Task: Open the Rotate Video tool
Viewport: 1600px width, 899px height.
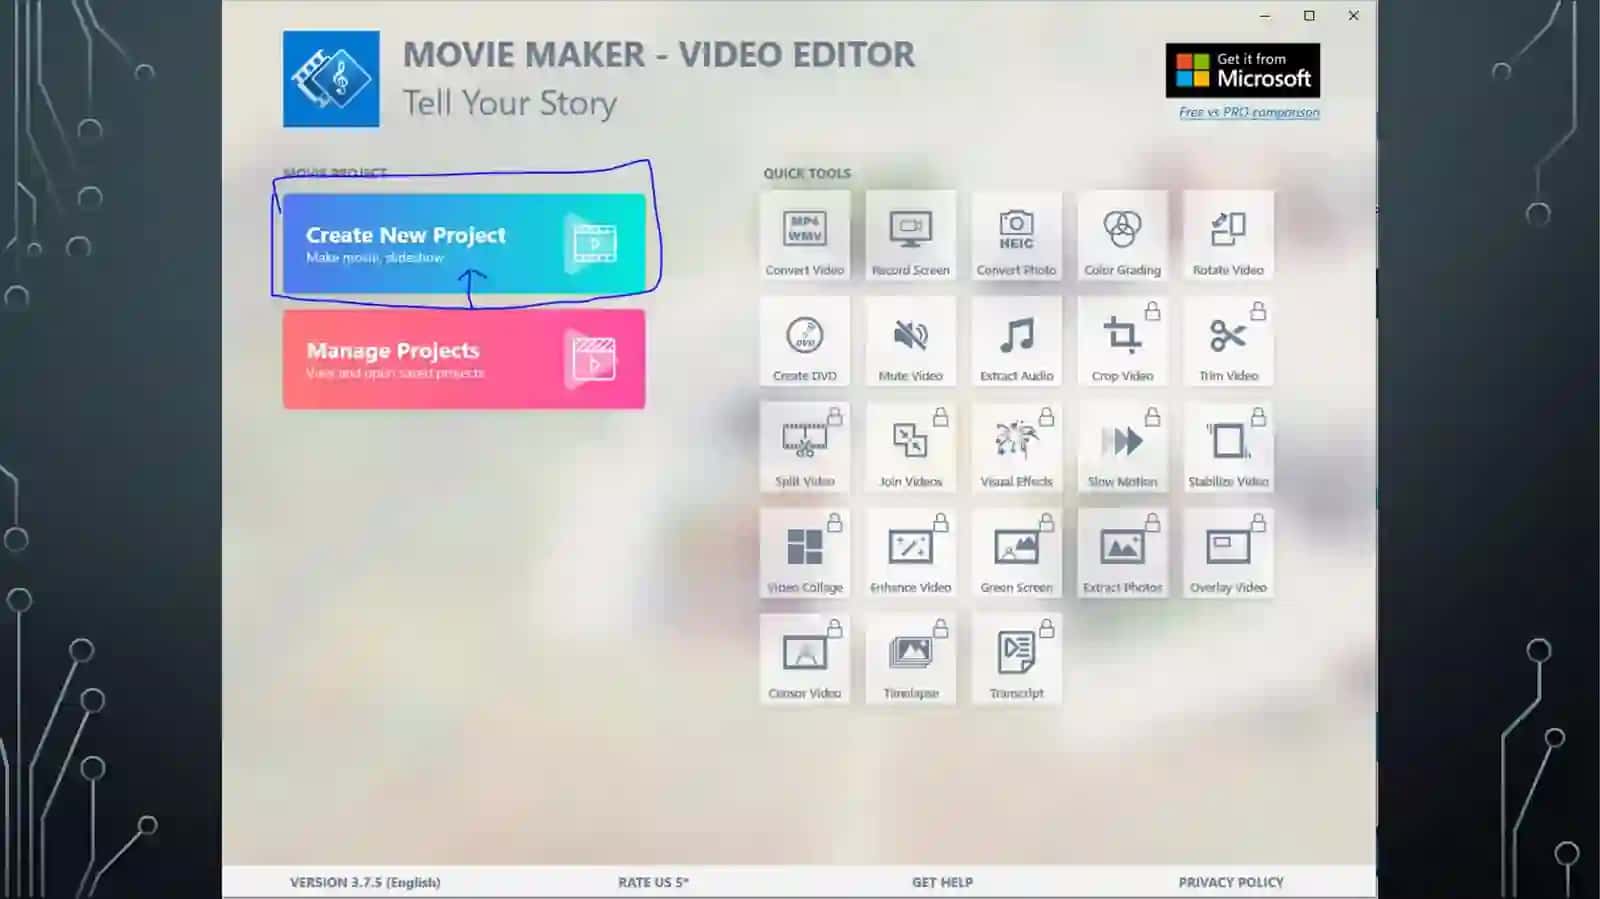Action: [x=1229, y=235]
